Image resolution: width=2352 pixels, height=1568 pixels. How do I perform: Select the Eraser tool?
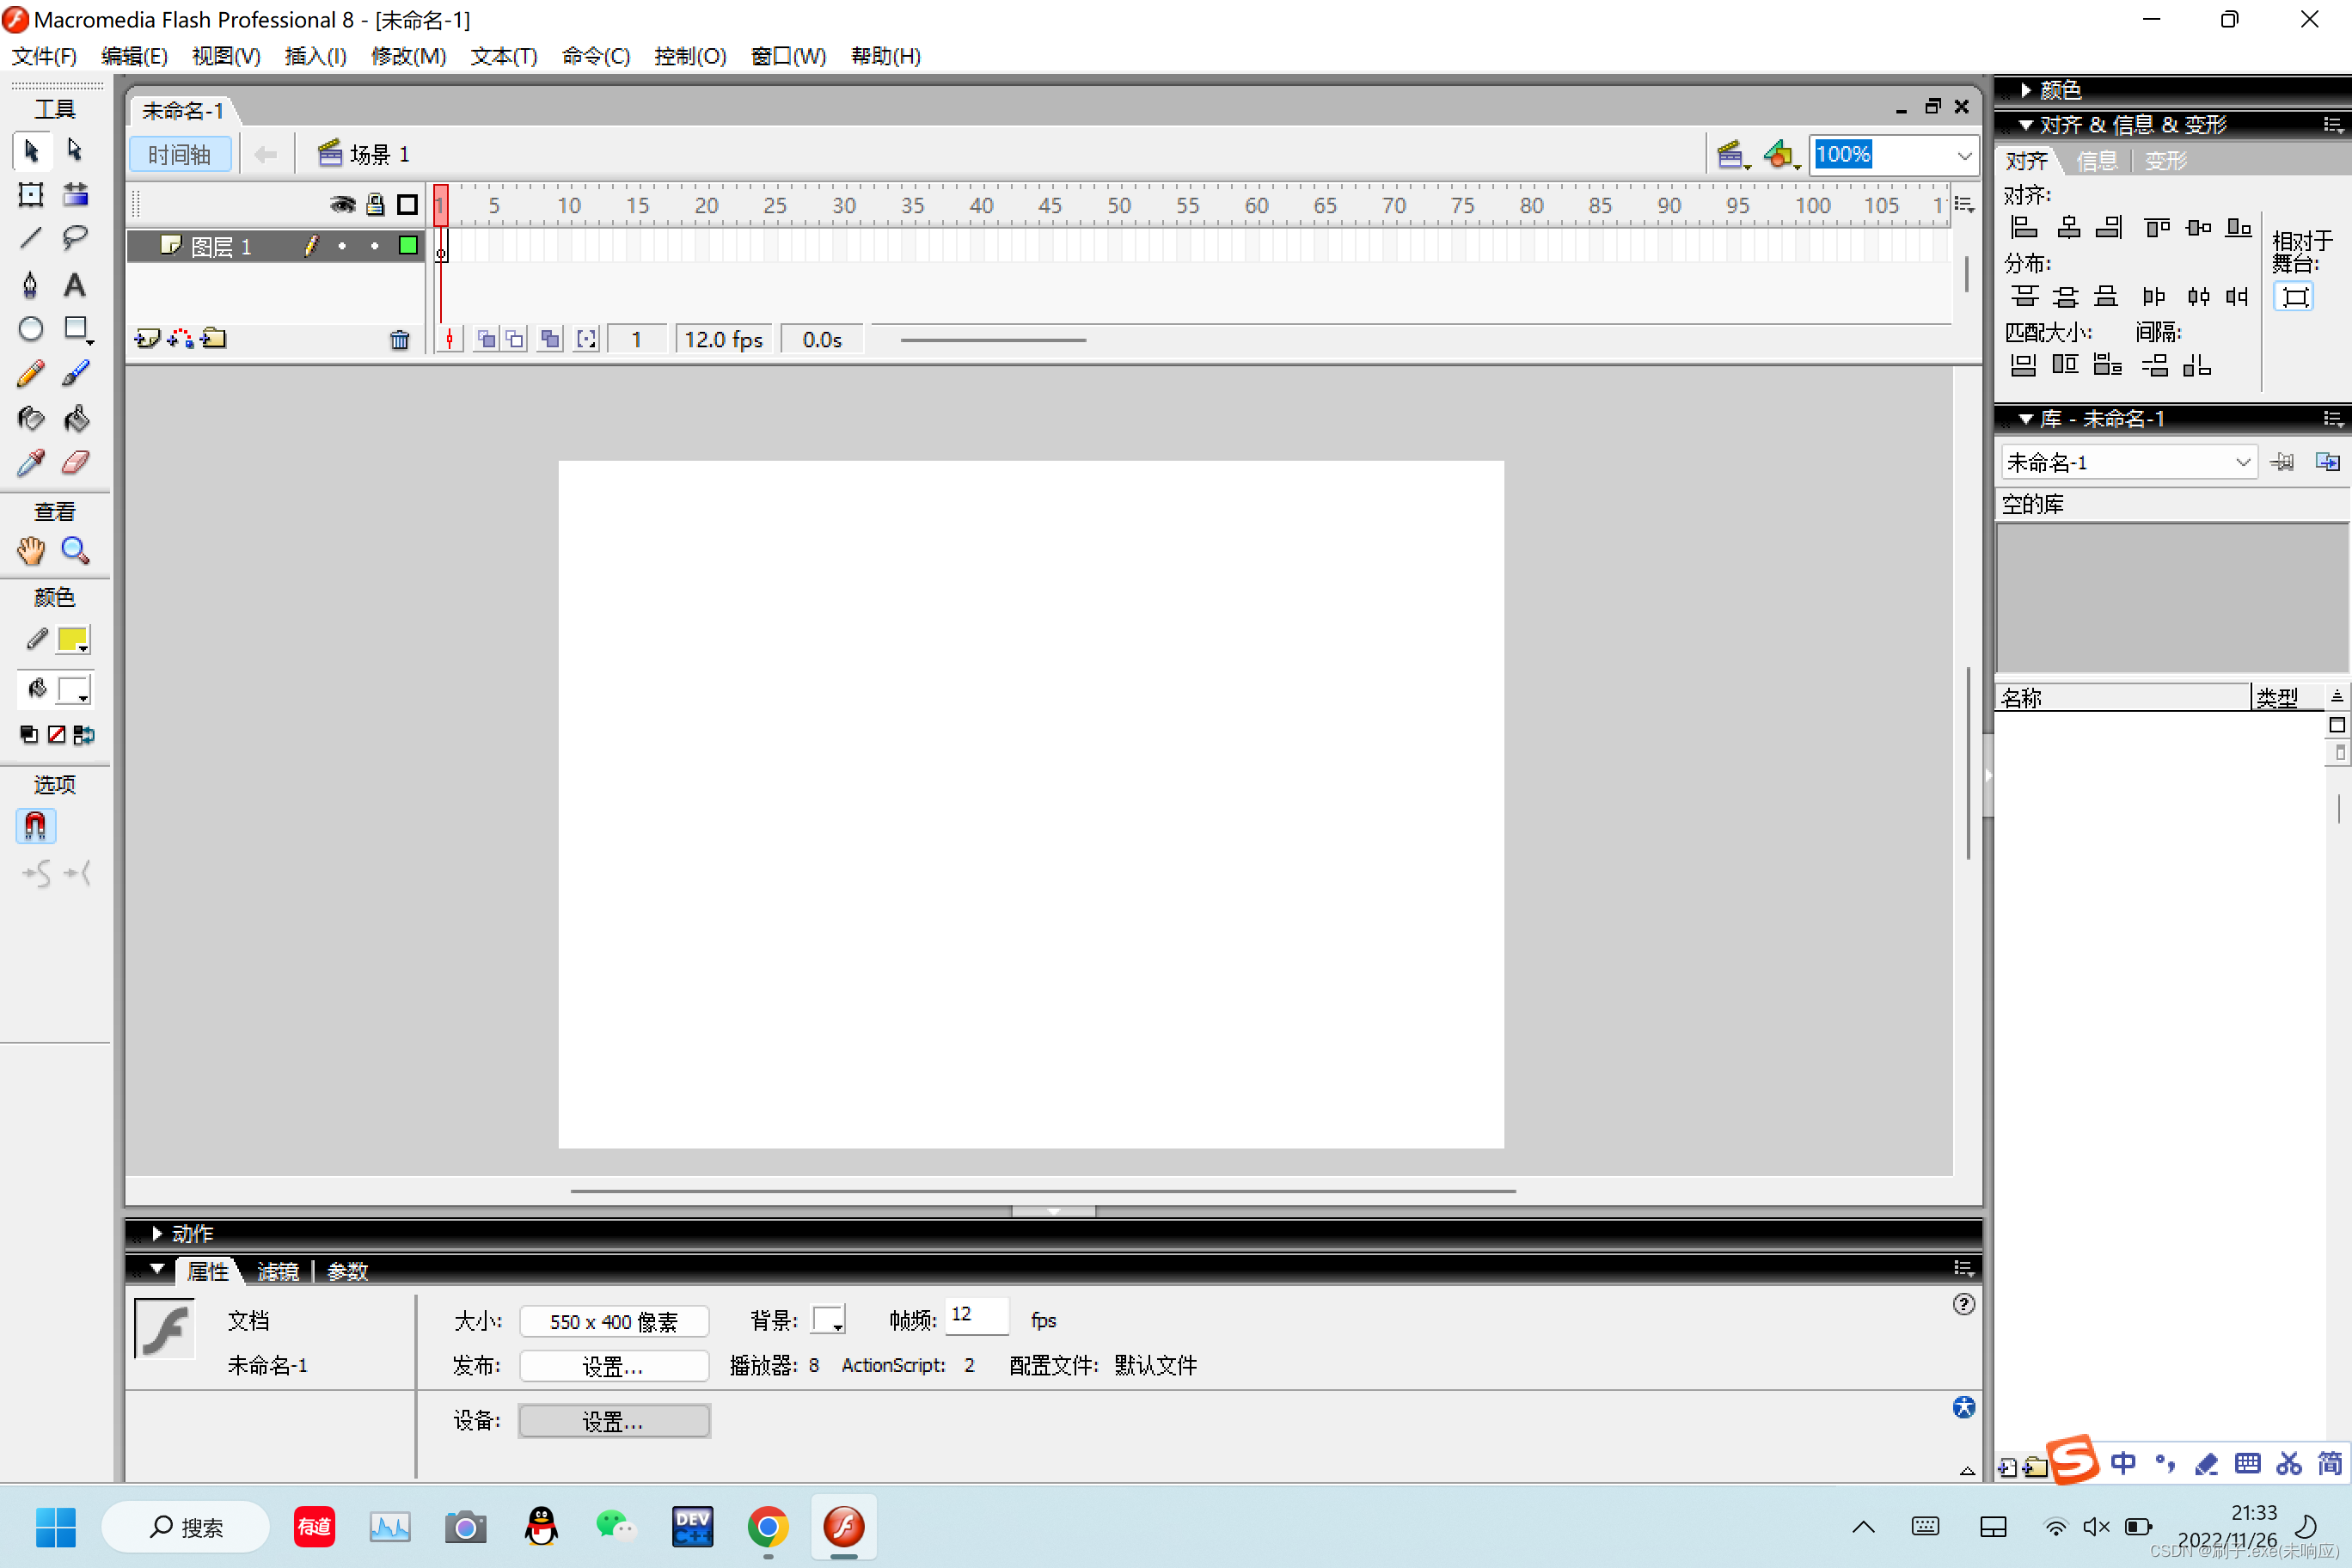click(x=76, y=462)
